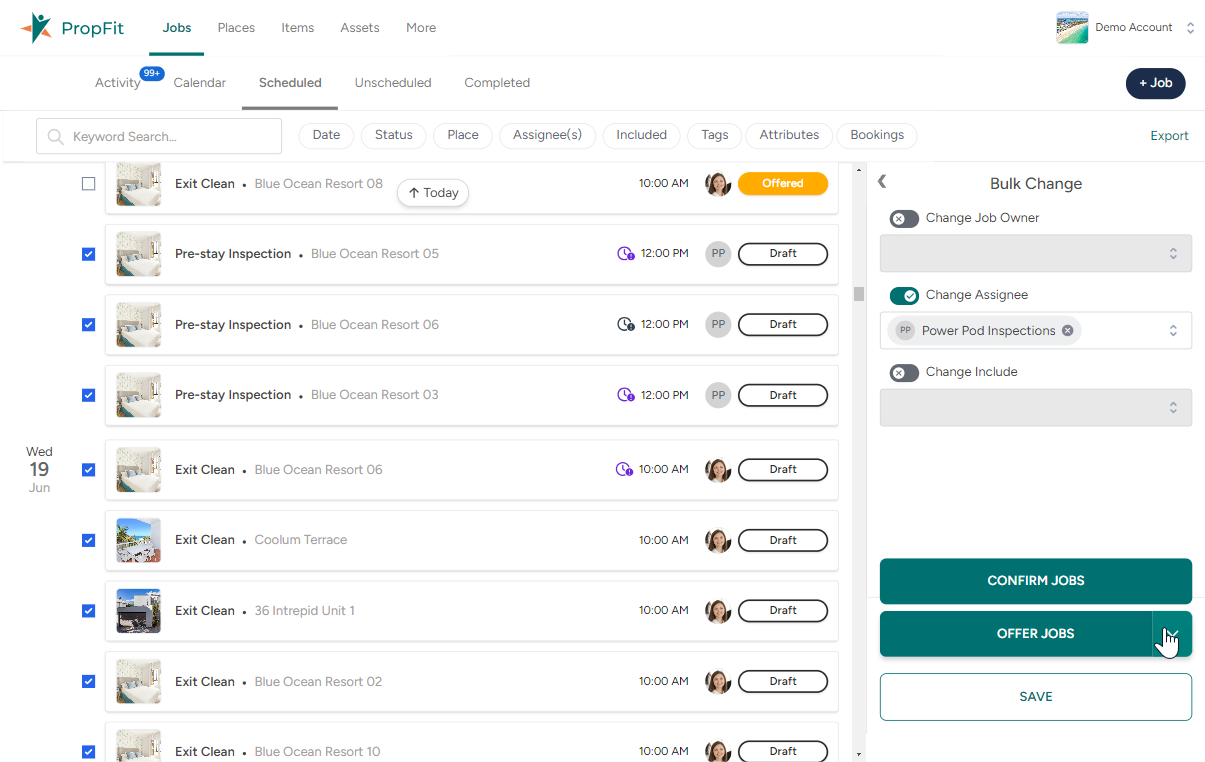Open the Places menu
1205x762 pixels.
pyautogui.click(x=236, y=28)
